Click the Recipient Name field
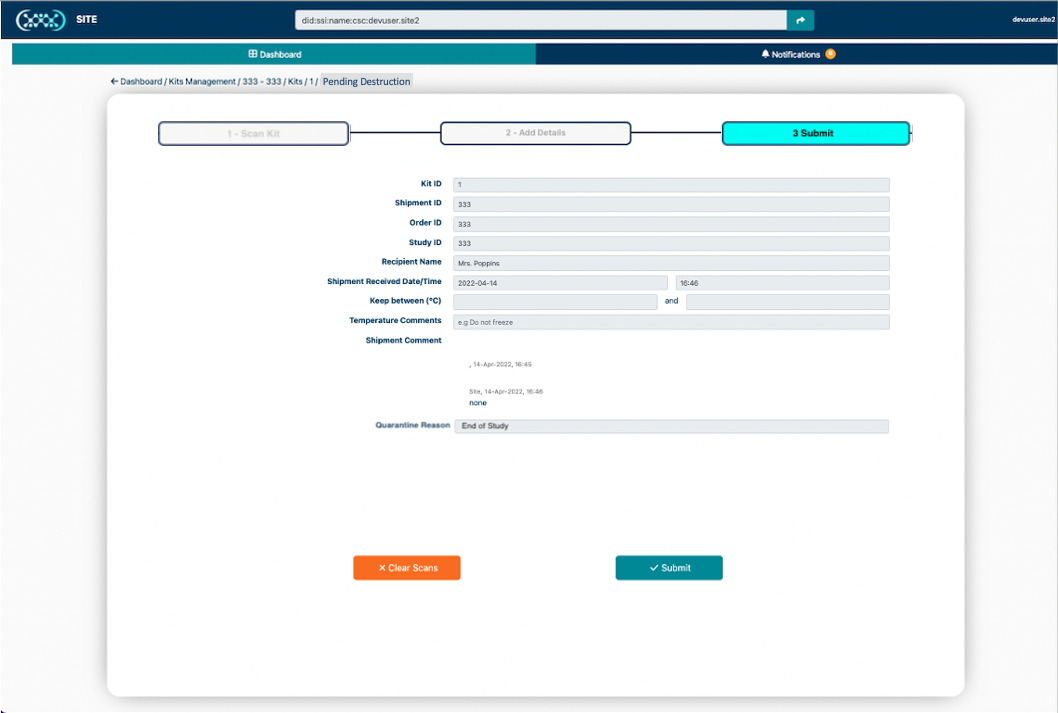 [671, 263]
